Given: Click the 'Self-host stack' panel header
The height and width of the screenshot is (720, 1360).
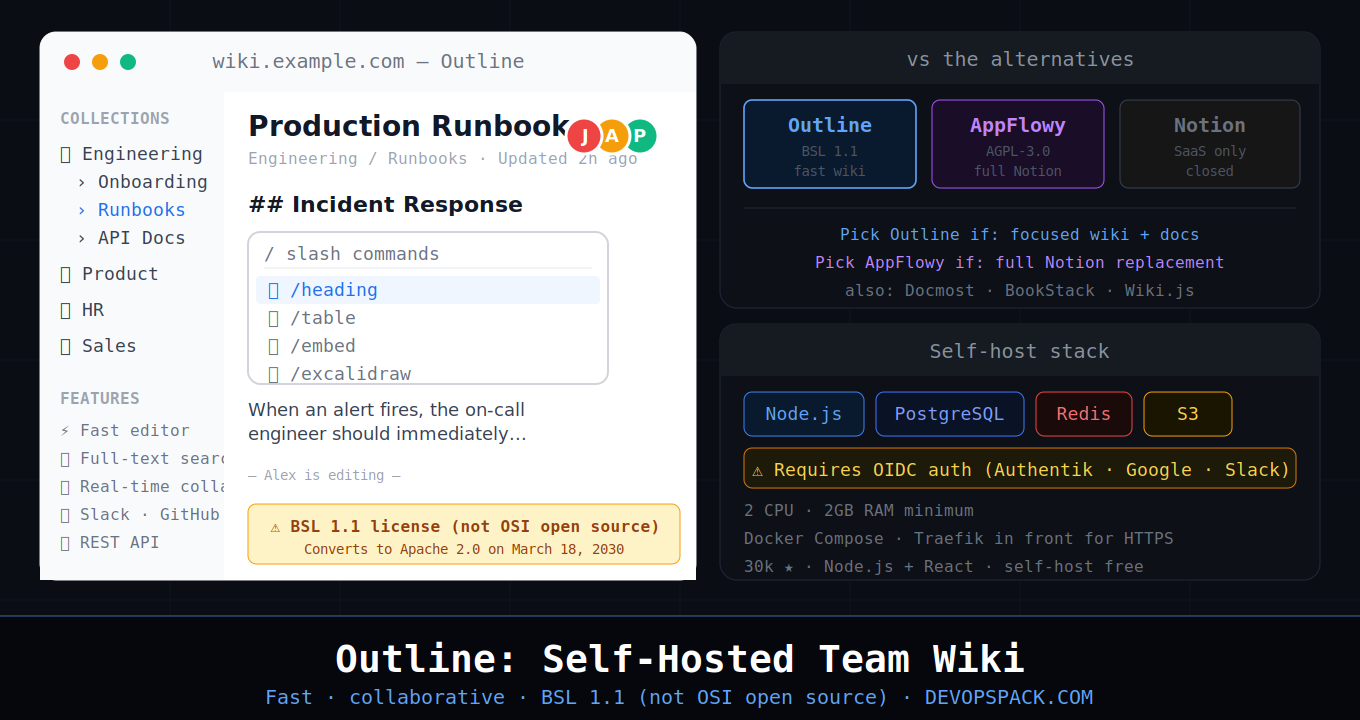Looking at the screenshot, I should [x=1020, y=351].
